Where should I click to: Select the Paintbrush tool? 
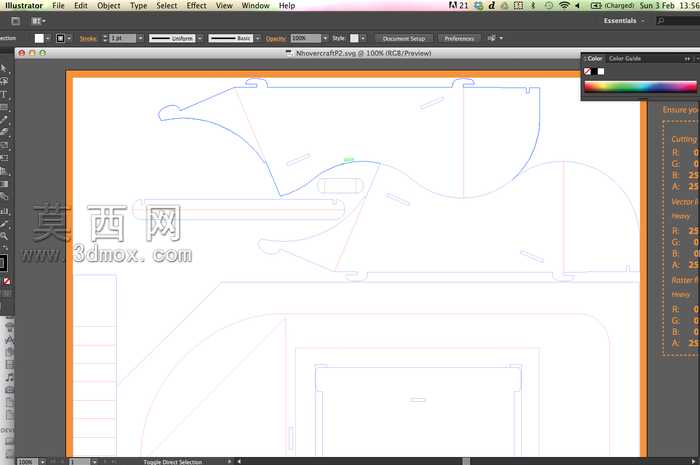(x=4, y=120)
